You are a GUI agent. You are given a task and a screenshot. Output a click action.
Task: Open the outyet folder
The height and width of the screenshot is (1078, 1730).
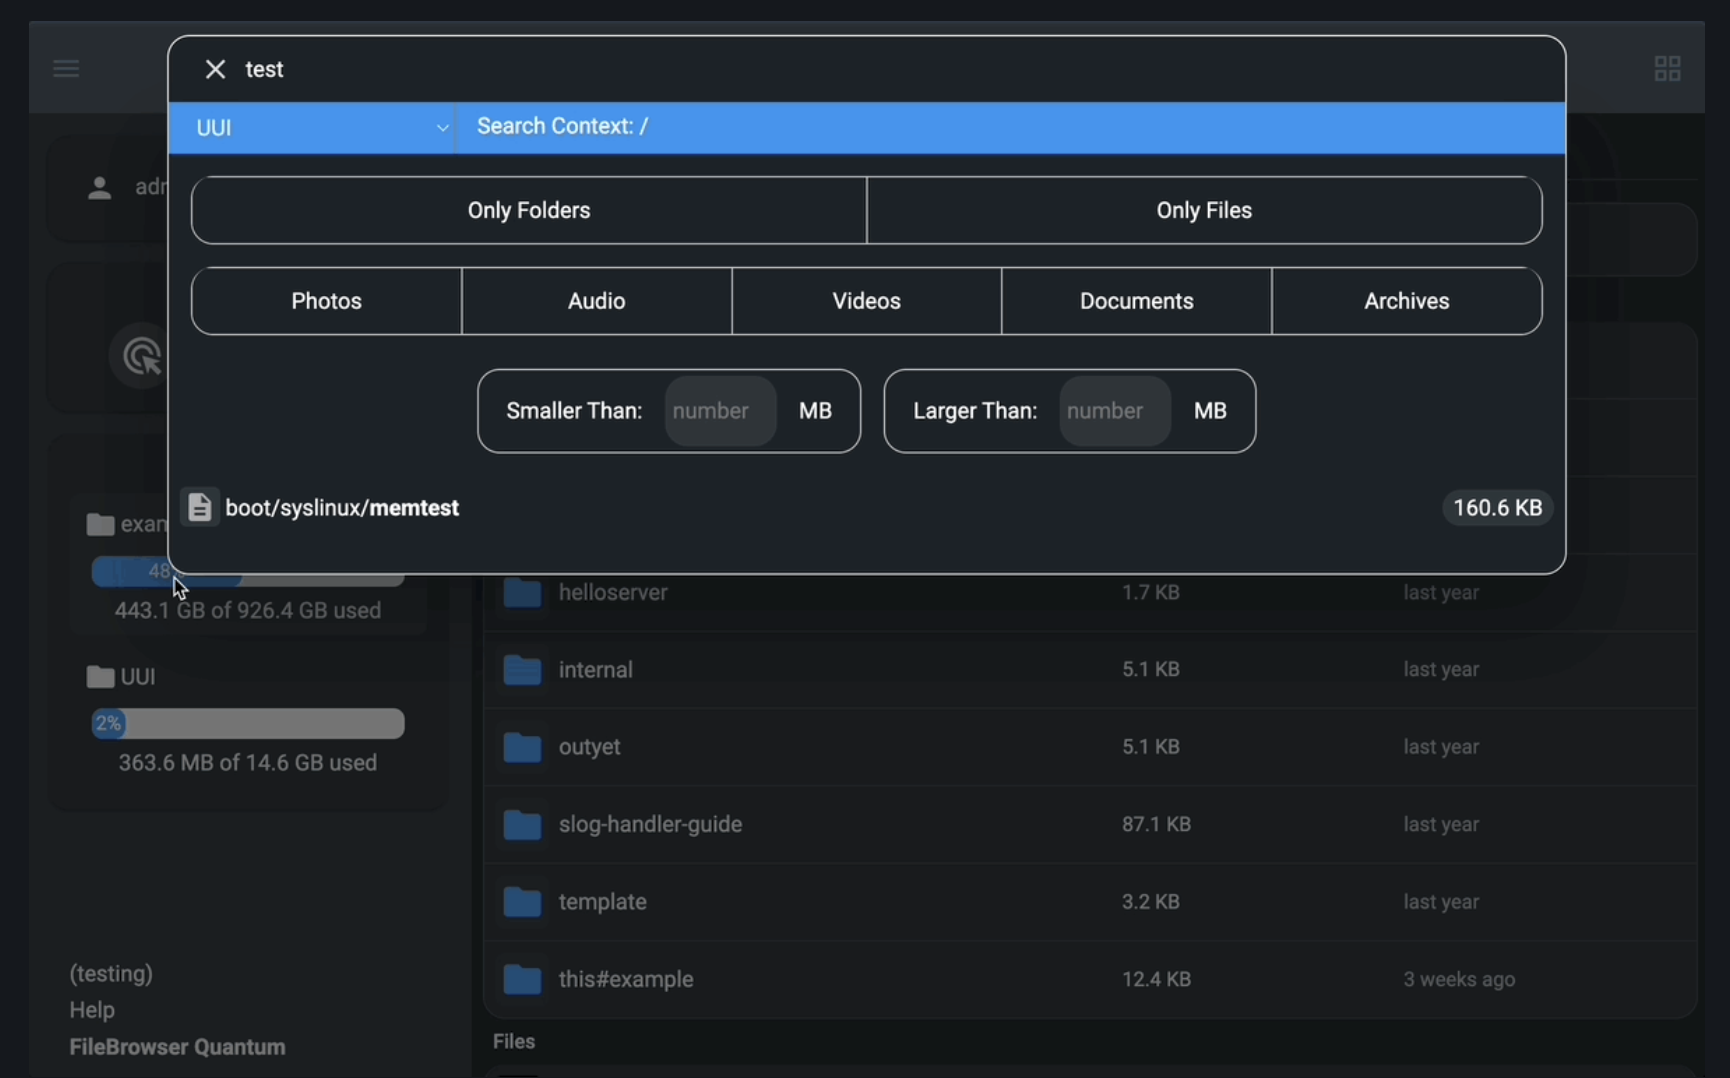tap(1090, 747)
